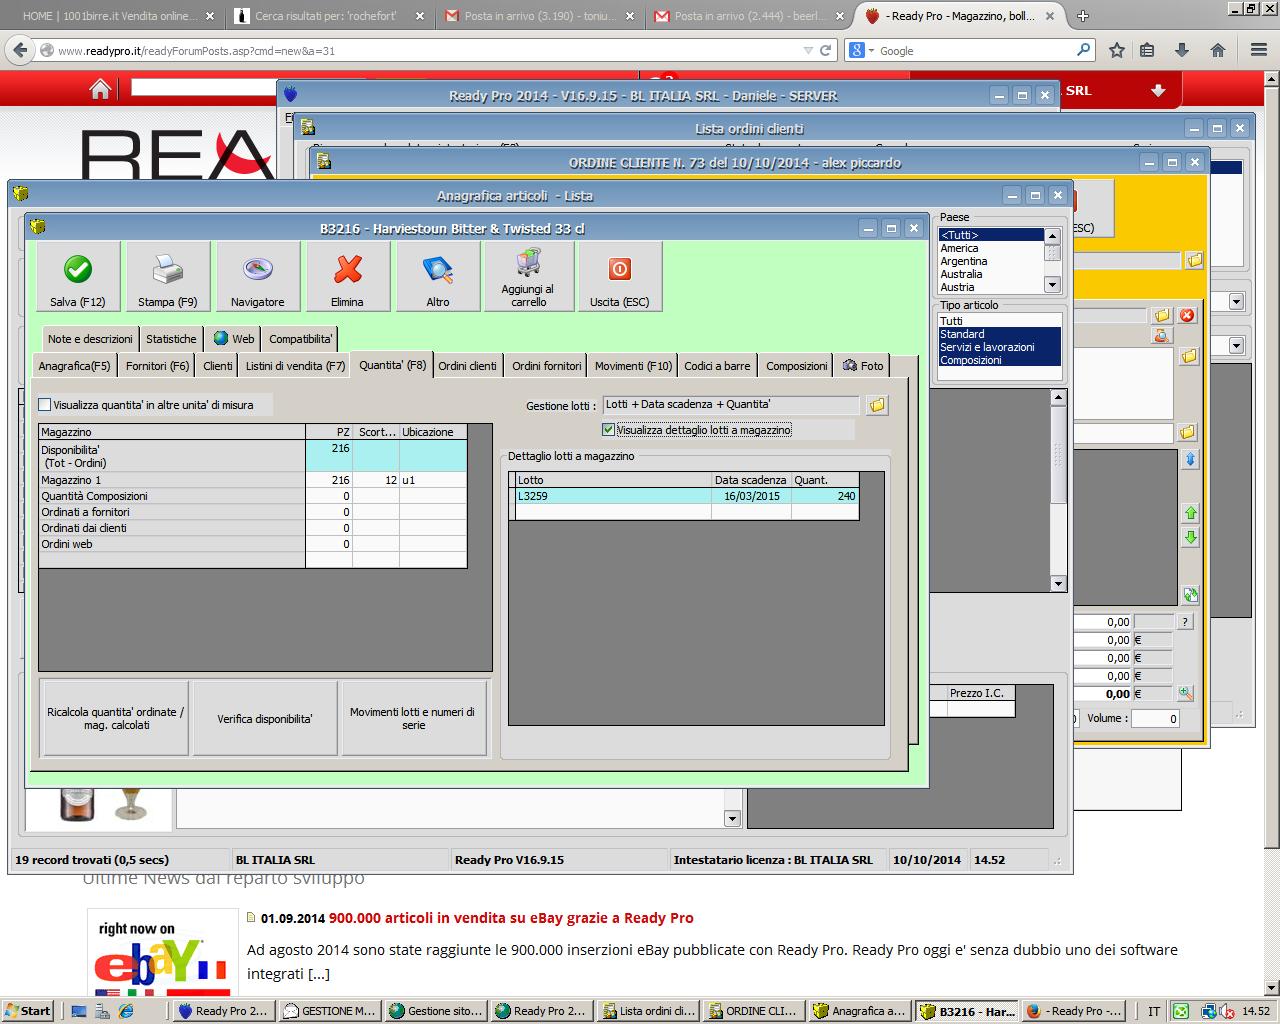Click the reload icon in the address bar
Screen dimensions: 1280x1024
click(x=826, y=50)
